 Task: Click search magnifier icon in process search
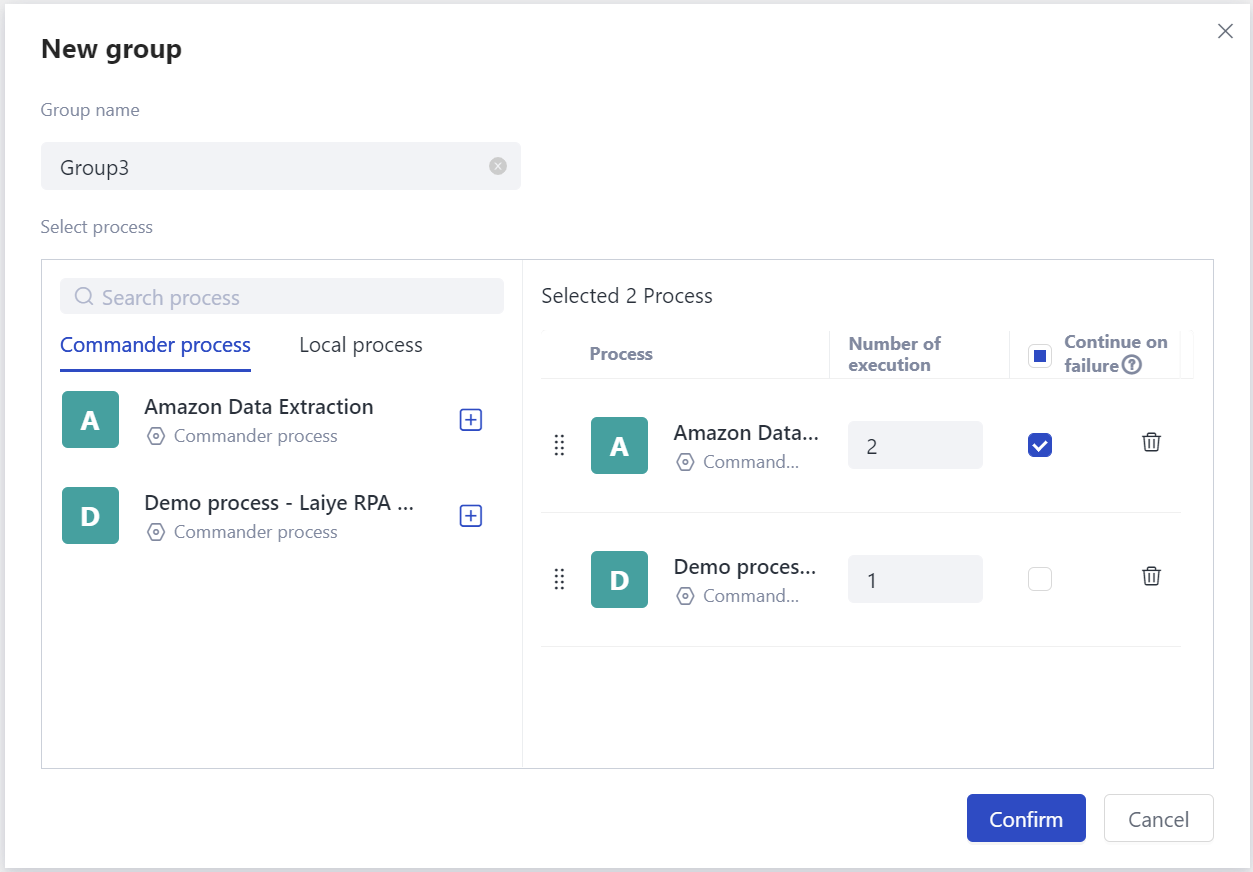click(84, 297)
